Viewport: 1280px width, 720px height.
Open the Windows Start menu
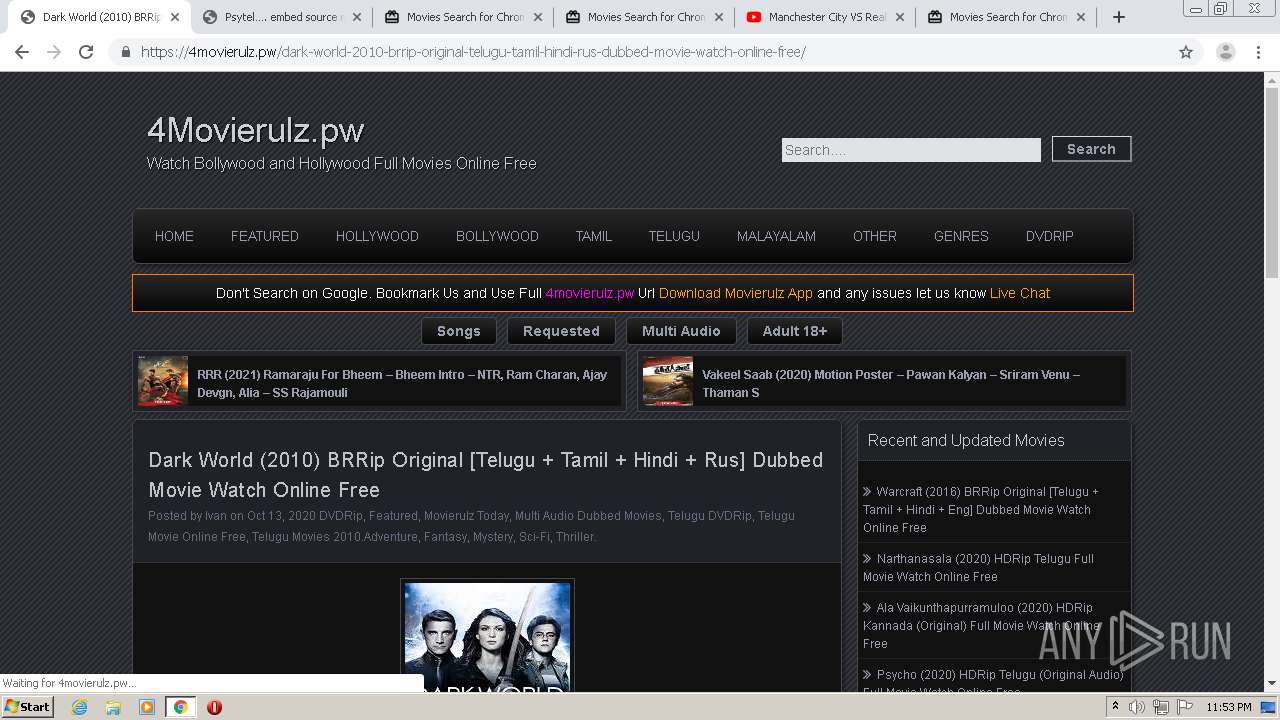click(x=27, y=707)
